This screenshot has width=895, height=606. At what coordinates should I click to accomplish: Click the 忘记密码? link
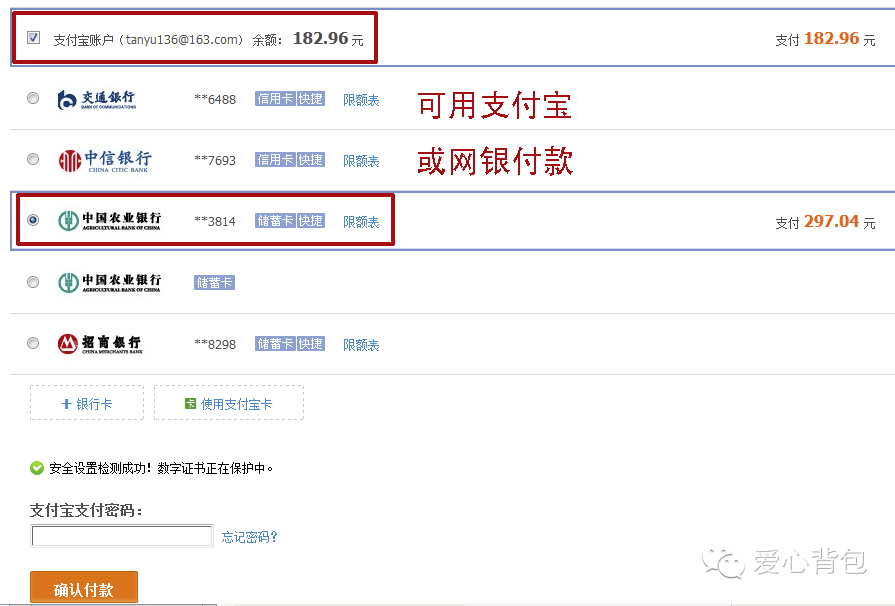(249, 537)
